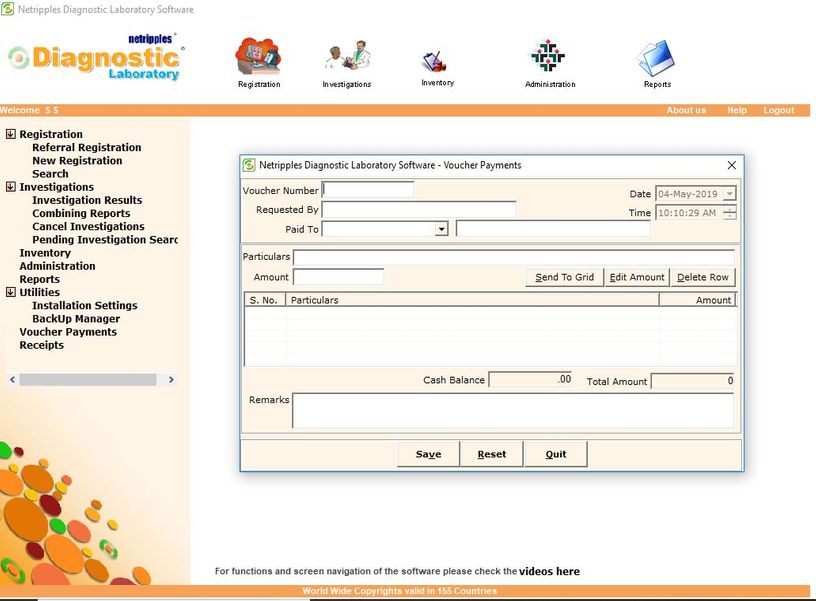Open the Registration toolbar icon

click(259, 56)
